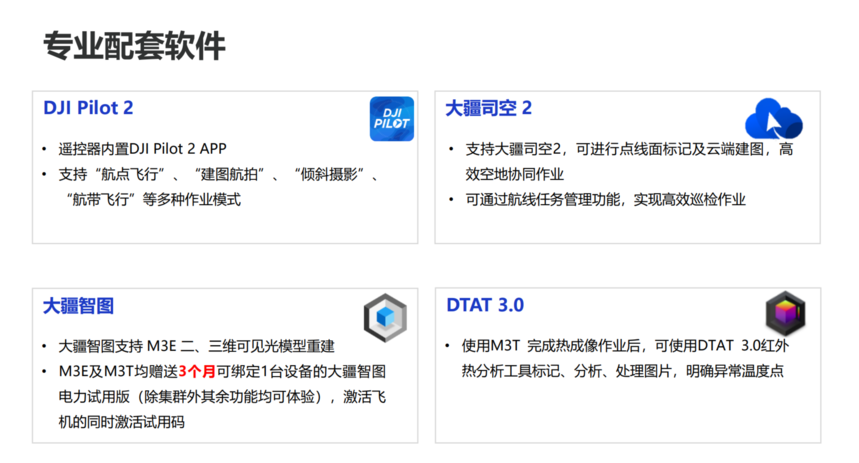Click the DTAT 3.0 colorful cube icon
Viewport: 859px width, 463px height.
point(786,313)
